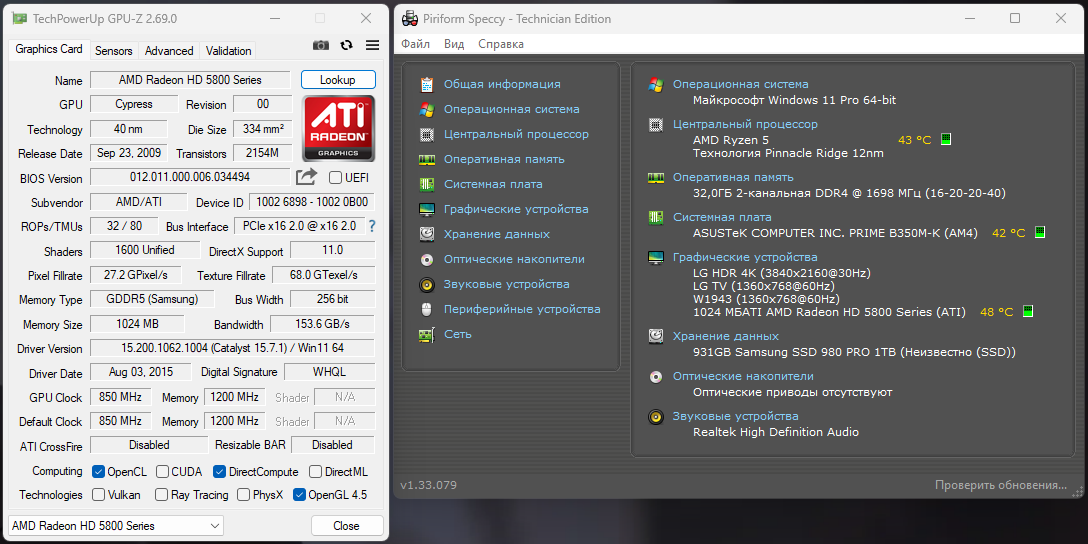The width and height of the screenshot is (1088, 544).
Task: Toggle the DirectML checkbox
Action: (x=315, y=472)
